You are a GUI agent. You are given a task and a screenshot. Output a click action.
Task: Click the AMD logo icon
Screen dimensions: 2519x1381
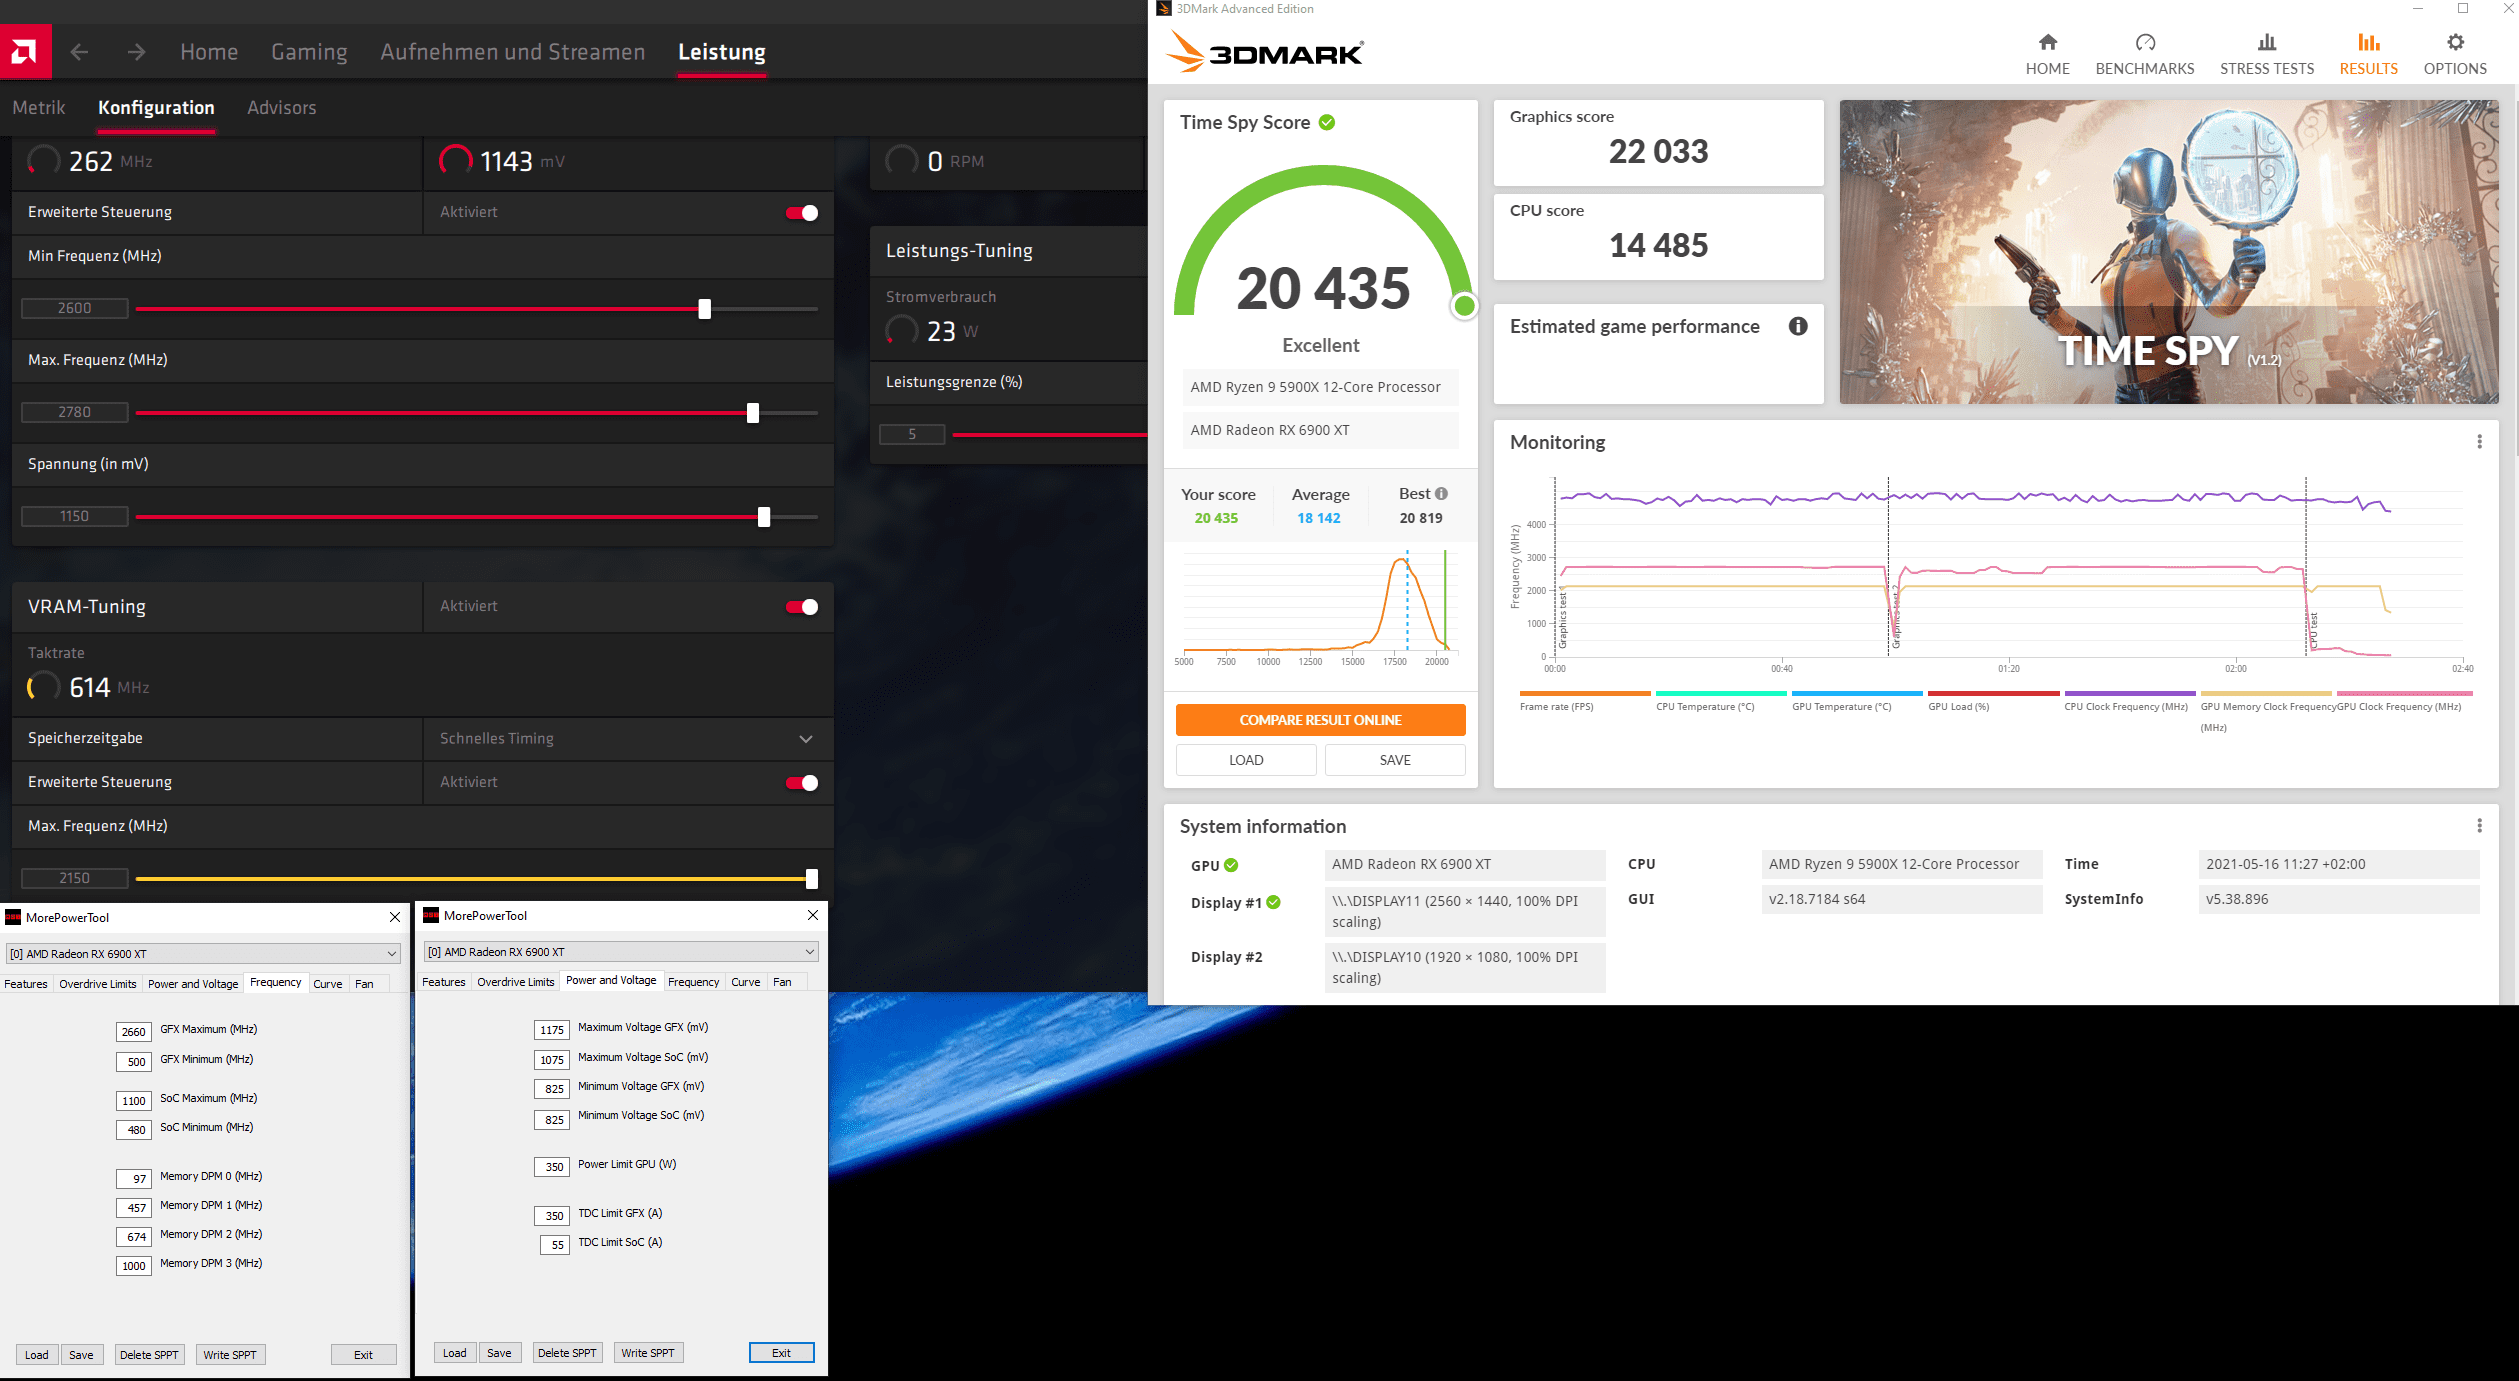pos(25,51)
